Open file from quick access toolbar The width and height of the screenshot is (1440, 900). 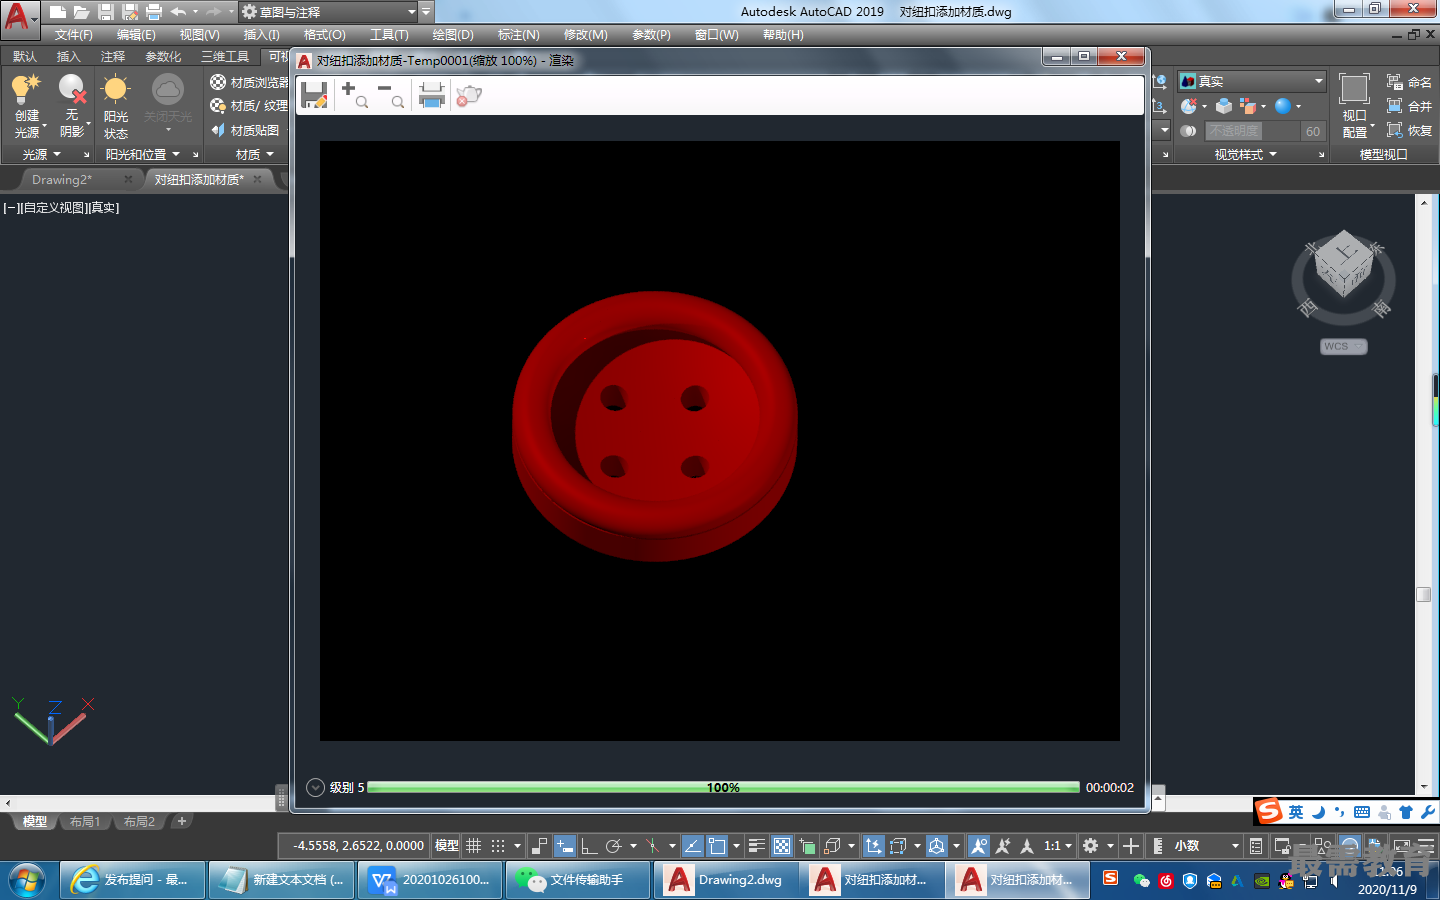tap(82, 12)
